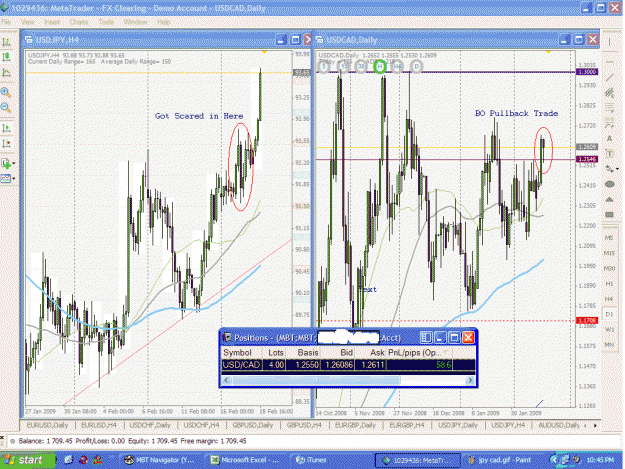The height and width of the screenshot is (469, 625).
Task: Open the Windows start menu
Action: 28,460
